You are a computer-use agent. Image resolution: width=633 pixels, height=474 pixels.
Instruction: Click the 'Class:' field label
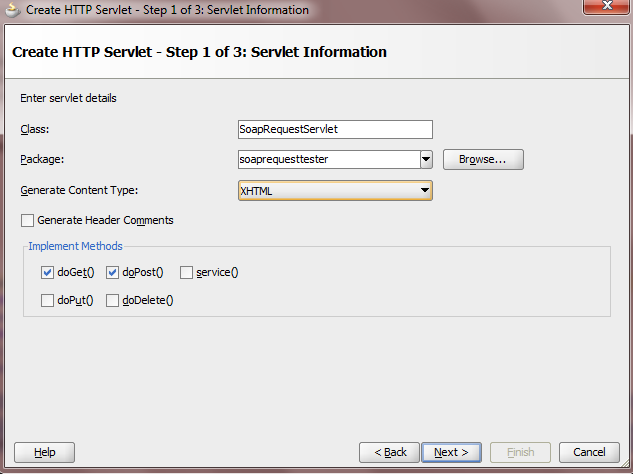pos(35,129)
